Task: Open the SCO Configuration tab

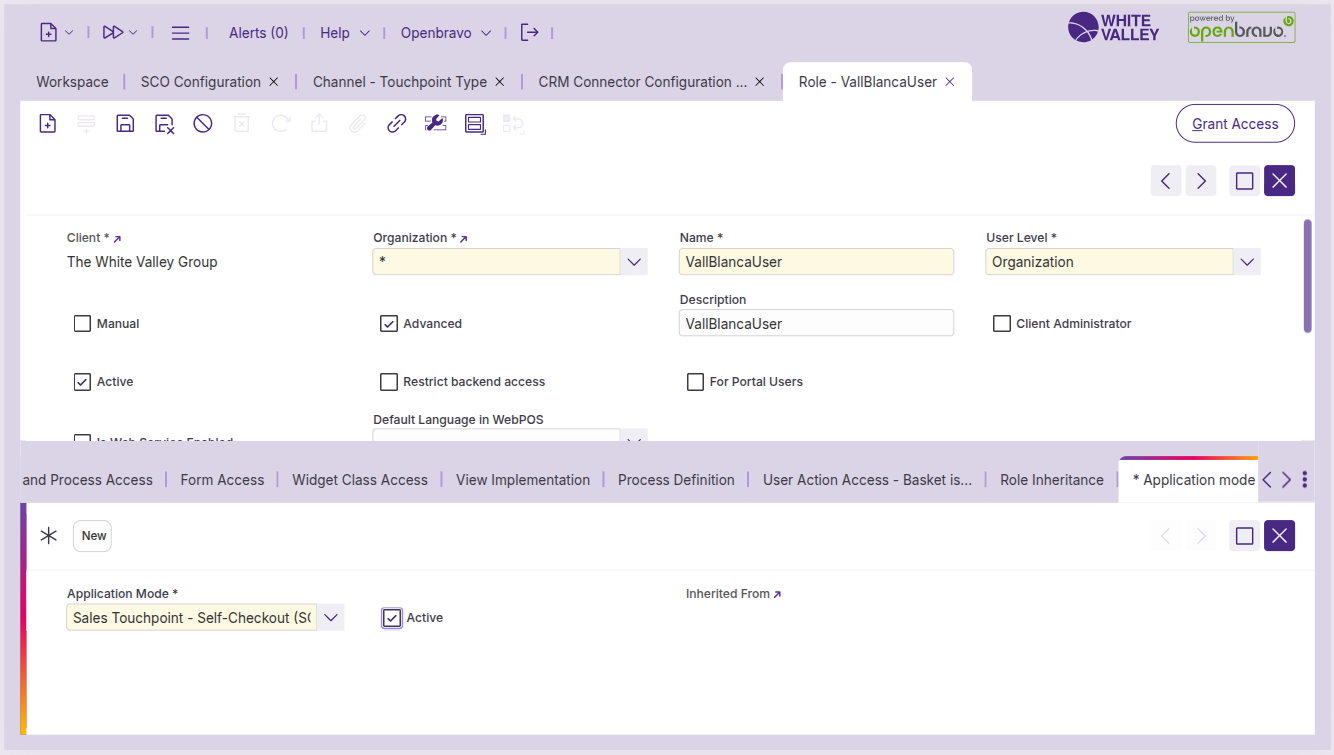Action: point(200,82)
